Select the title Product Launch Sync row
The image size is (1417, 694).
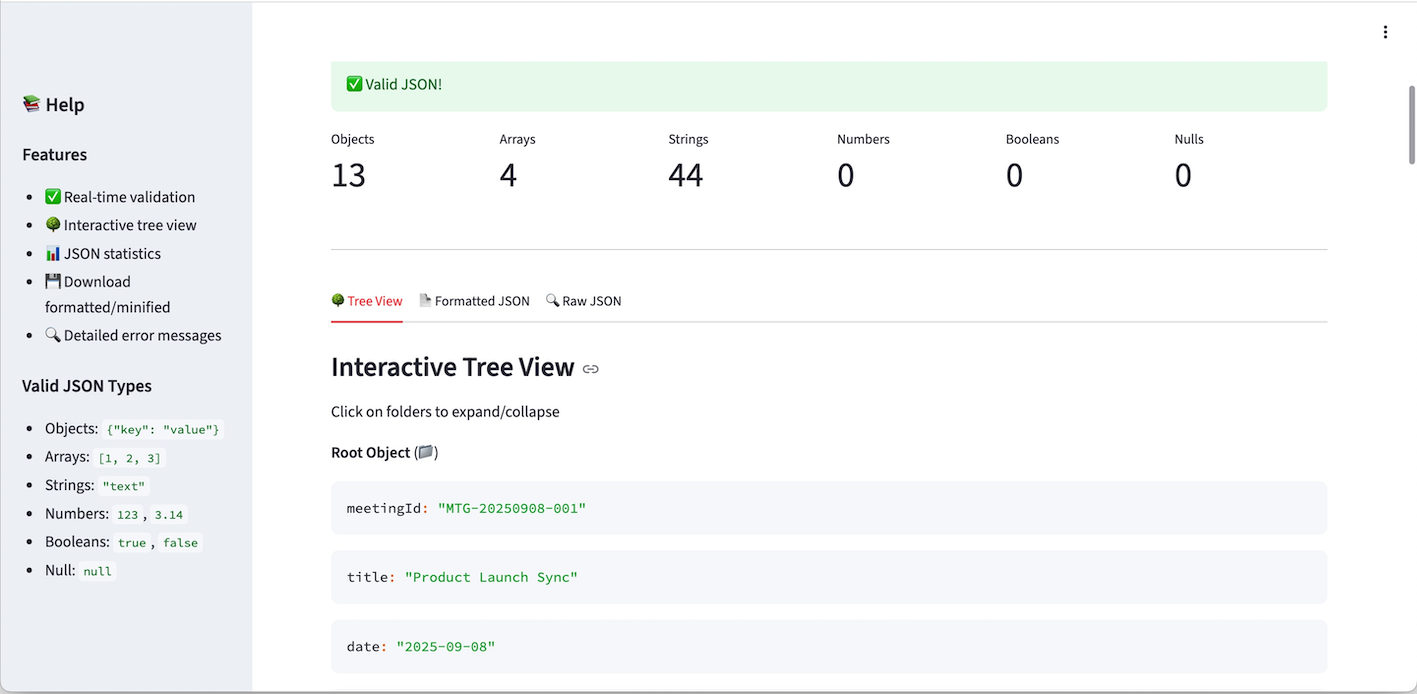828,577
